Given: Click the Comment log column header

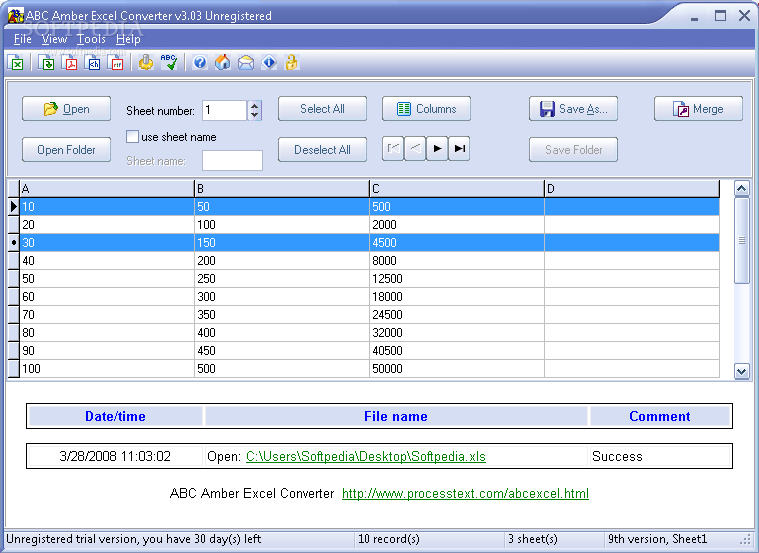Looking at the screenshot, I should [x=660, y=416].
